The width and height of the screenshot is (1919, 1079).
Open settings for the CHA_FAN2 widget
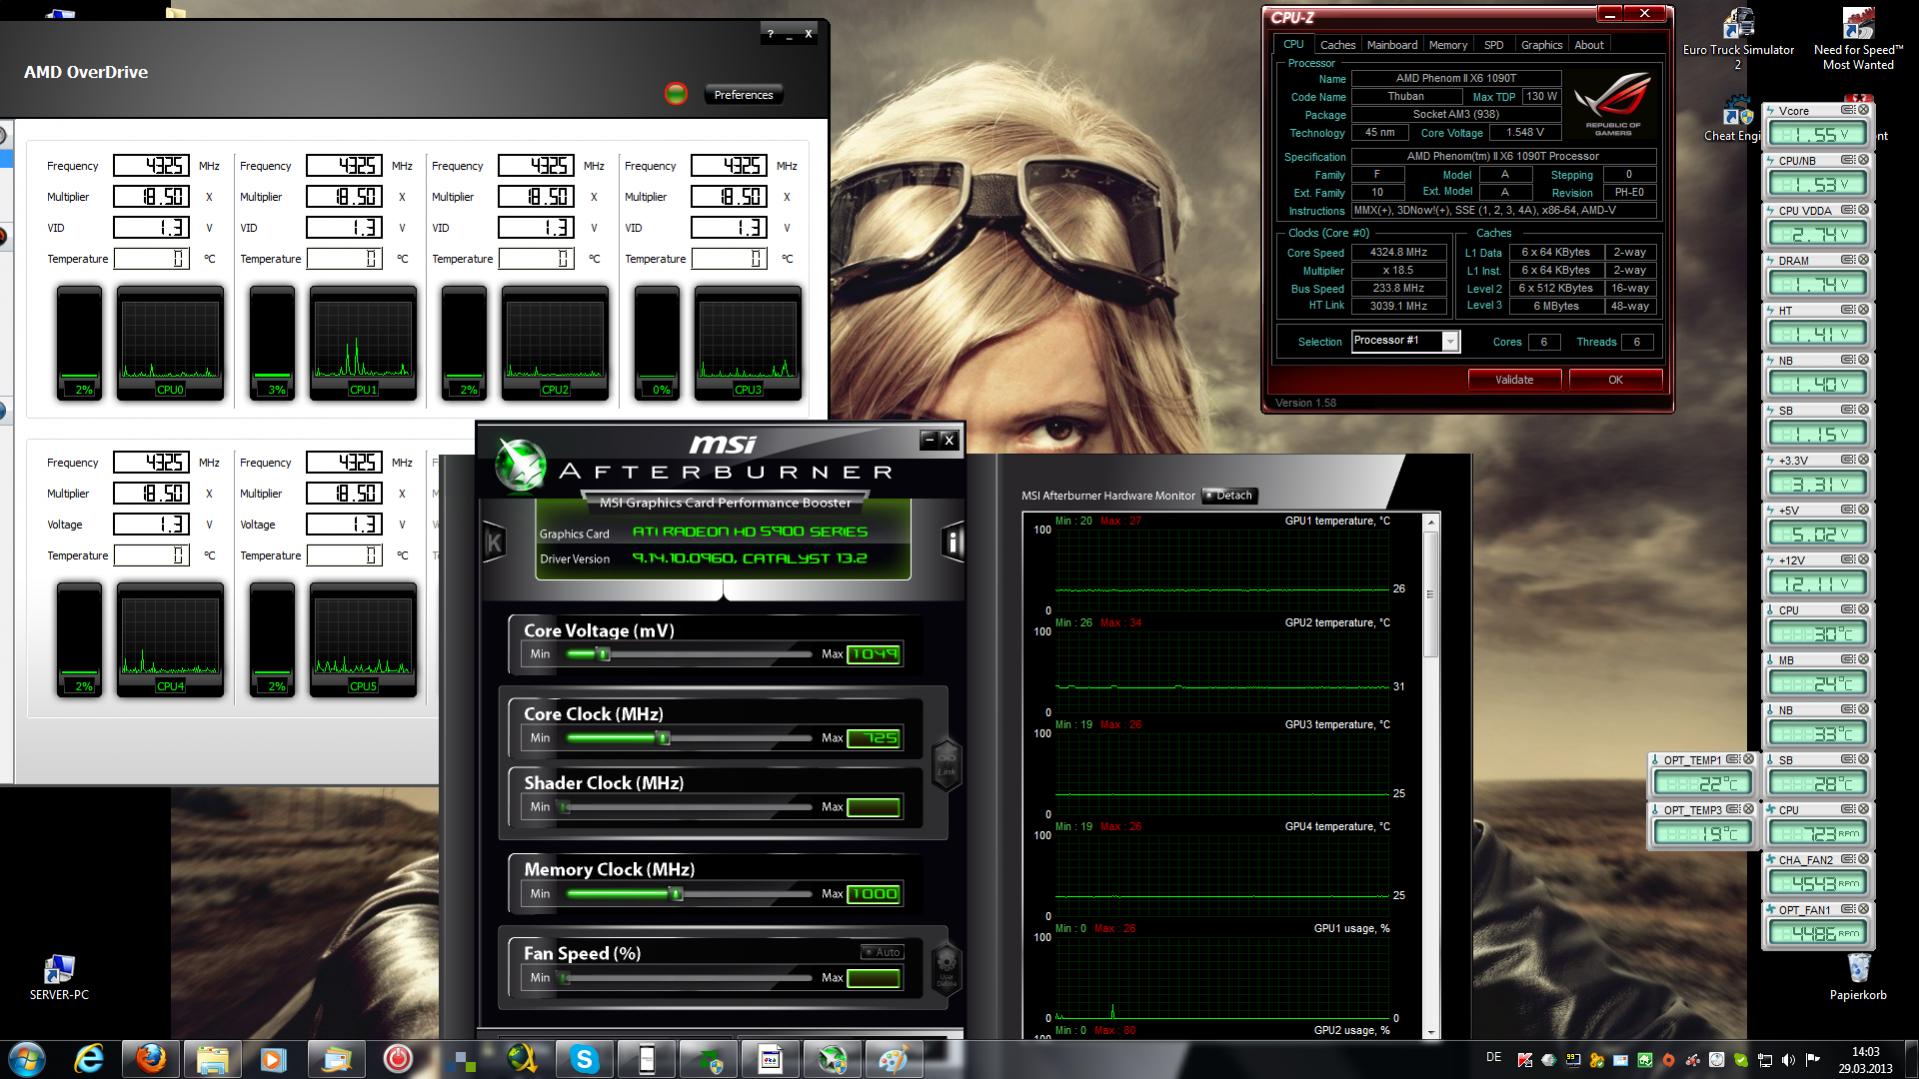pos(1848,860)
